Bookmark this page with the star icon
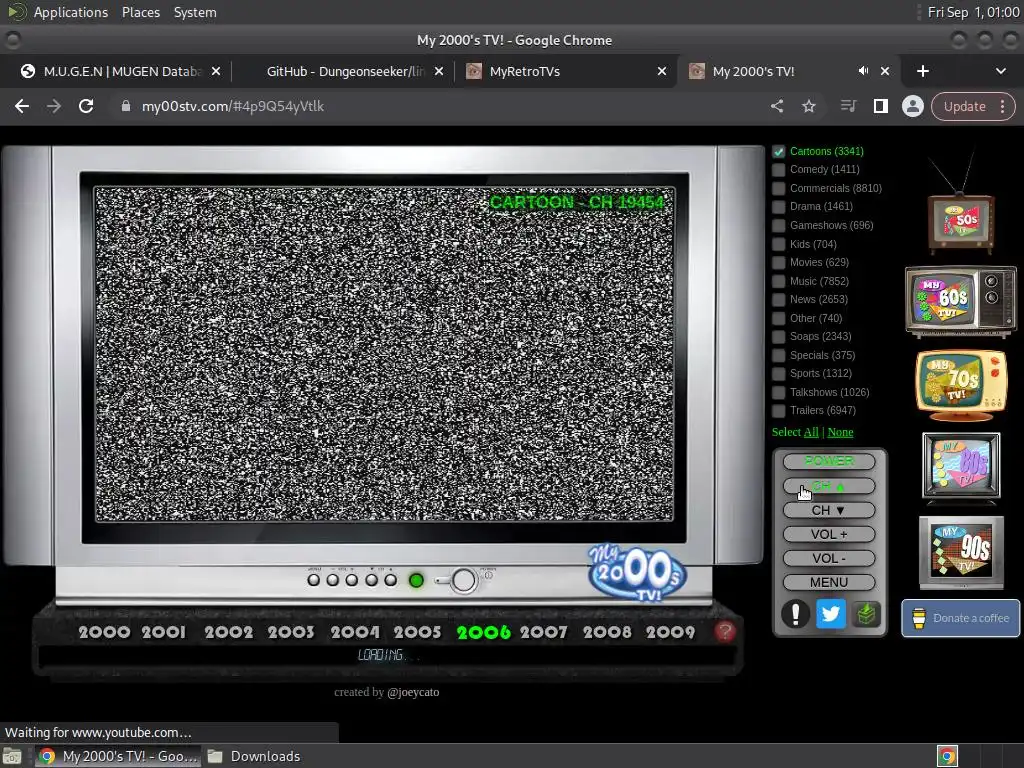The width and height of the screenshot is (1024, 768). pyautogui.click(x=808, y=106)
